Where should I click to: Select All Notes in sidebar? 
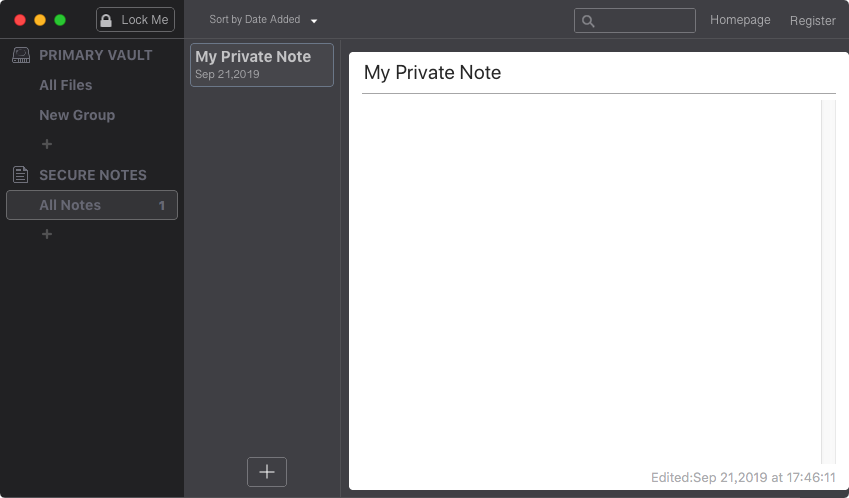(92, 205)
